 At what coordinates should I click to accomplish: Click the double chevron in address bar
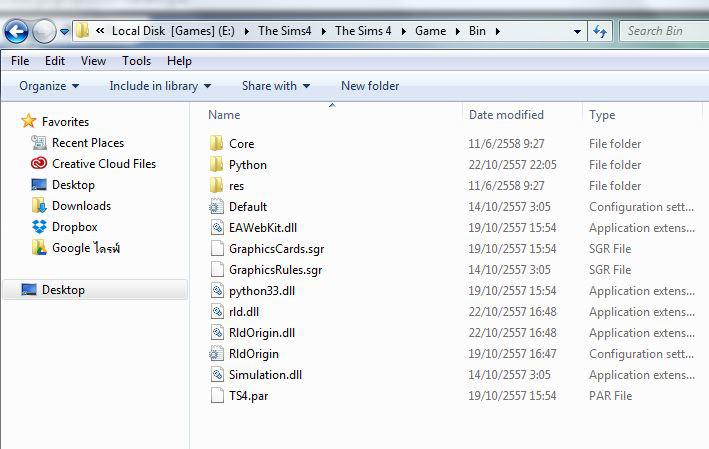click(100, 31)
